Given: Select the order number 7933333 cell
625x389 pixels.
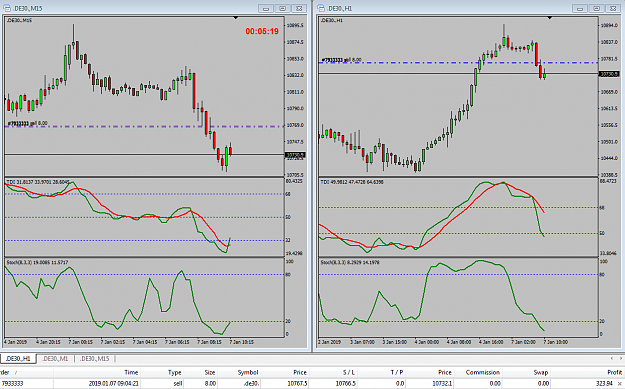Looking at the screenshot, I should [x=12, y=383].
